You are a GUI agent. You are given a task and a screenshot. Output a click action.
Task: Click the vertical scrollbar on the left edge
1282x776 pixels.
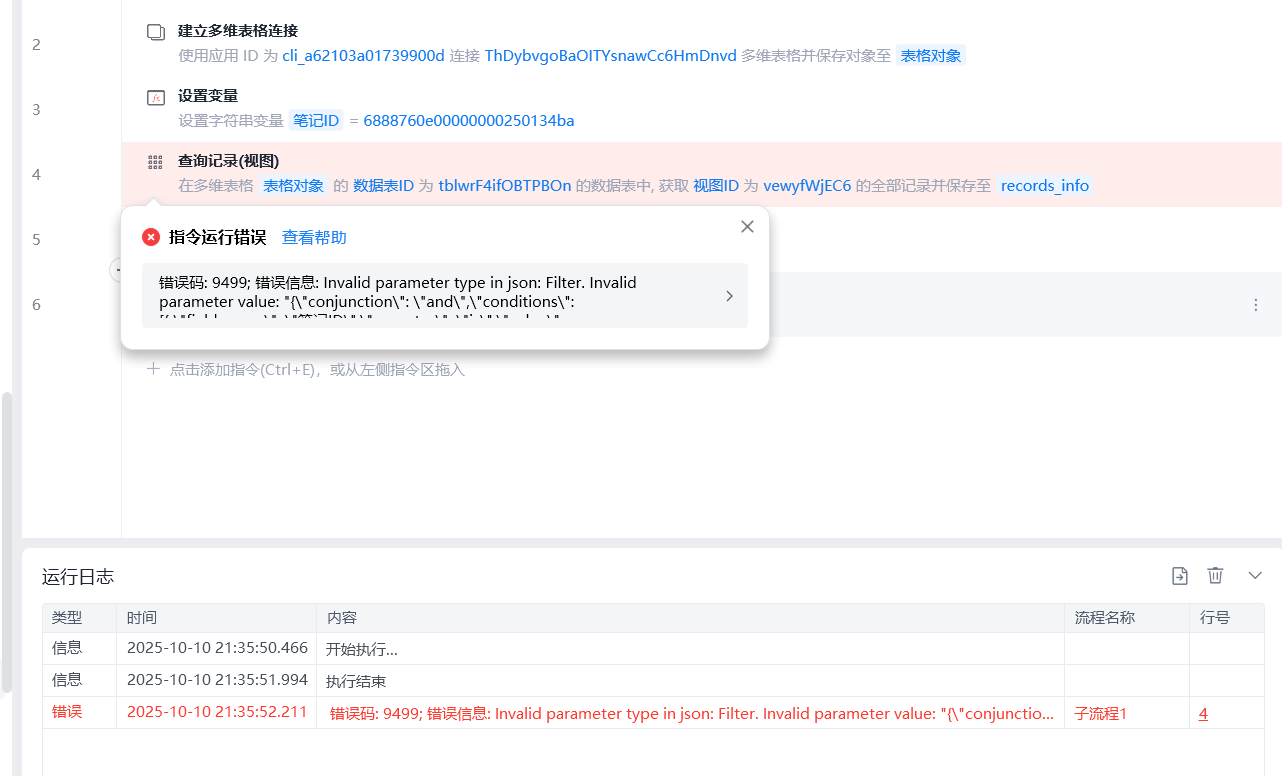click(x=6, y=541)
